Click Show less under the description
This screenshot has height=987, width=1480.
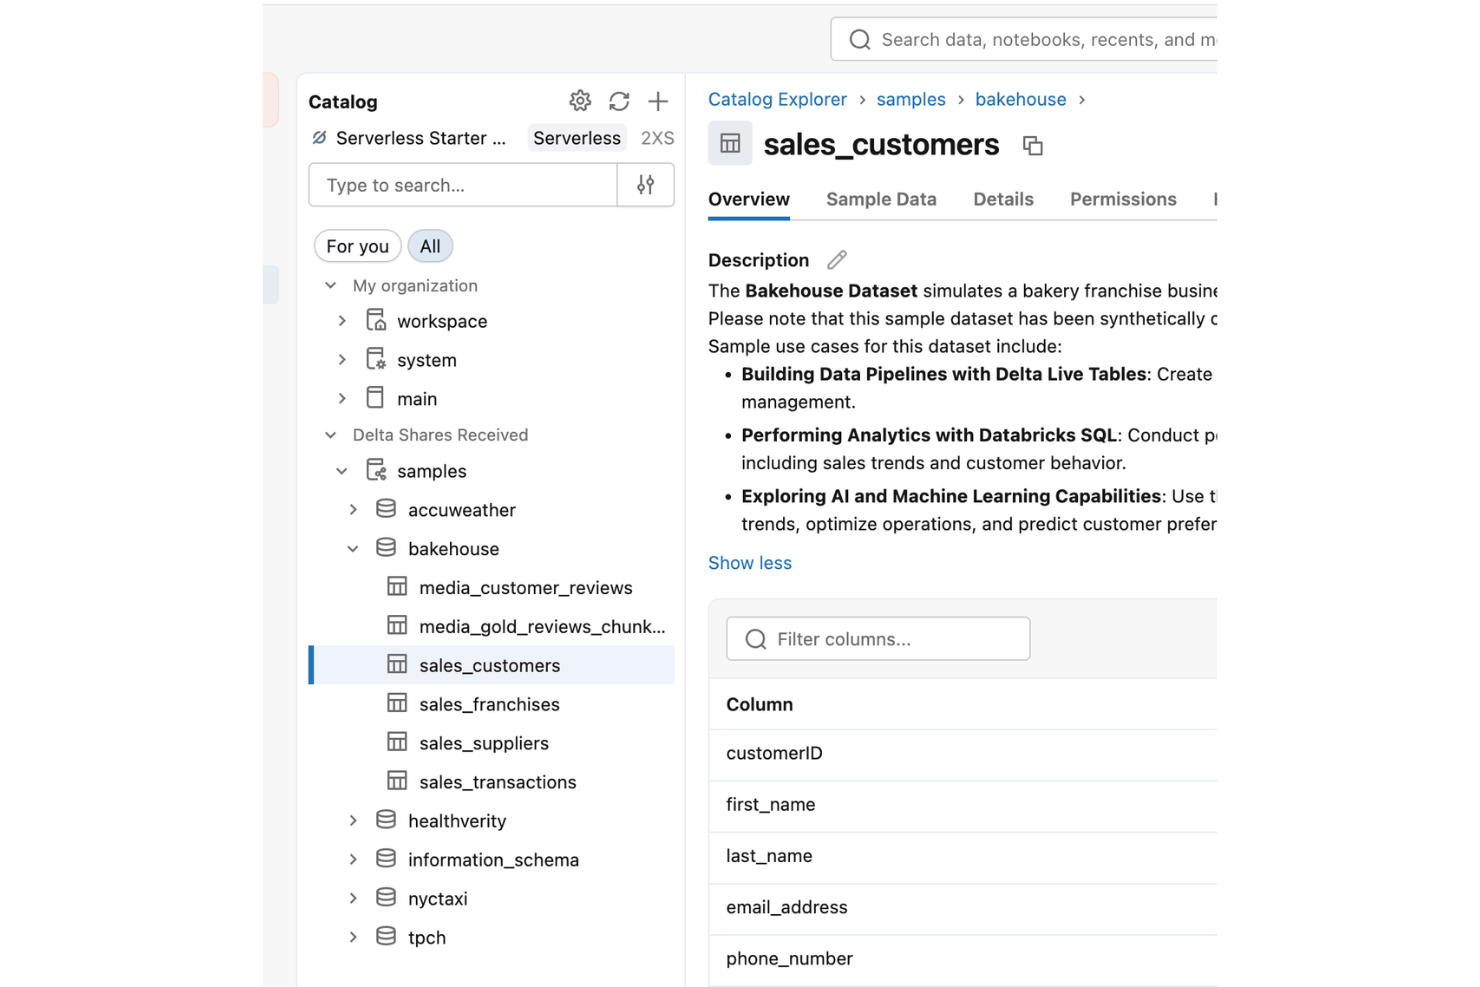click(x=749, y=562)
